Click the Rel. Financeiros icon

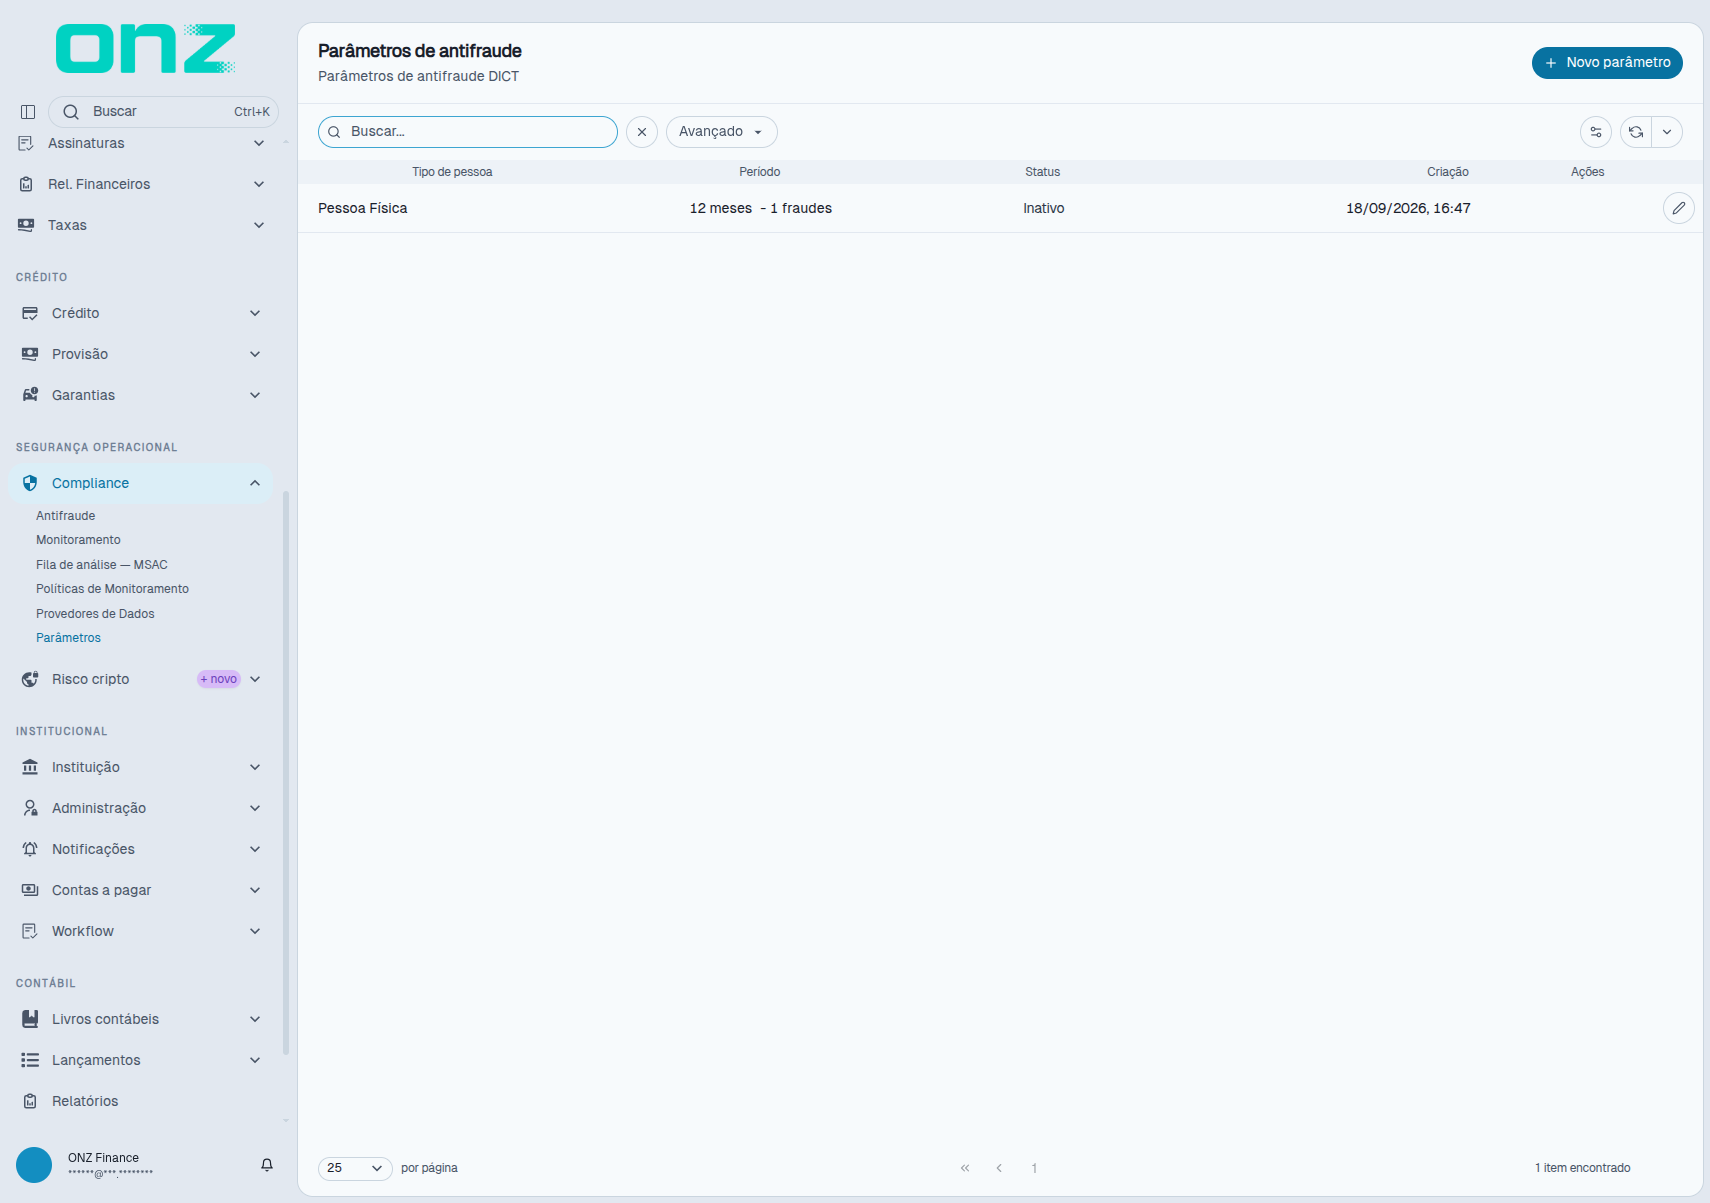[26, 184]
